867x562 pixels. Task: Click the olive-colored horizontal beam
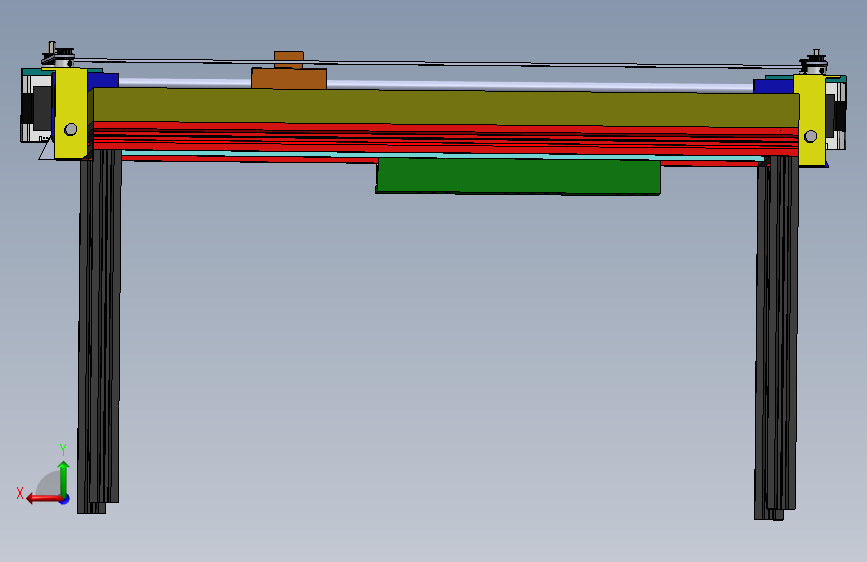pos(446,108)
